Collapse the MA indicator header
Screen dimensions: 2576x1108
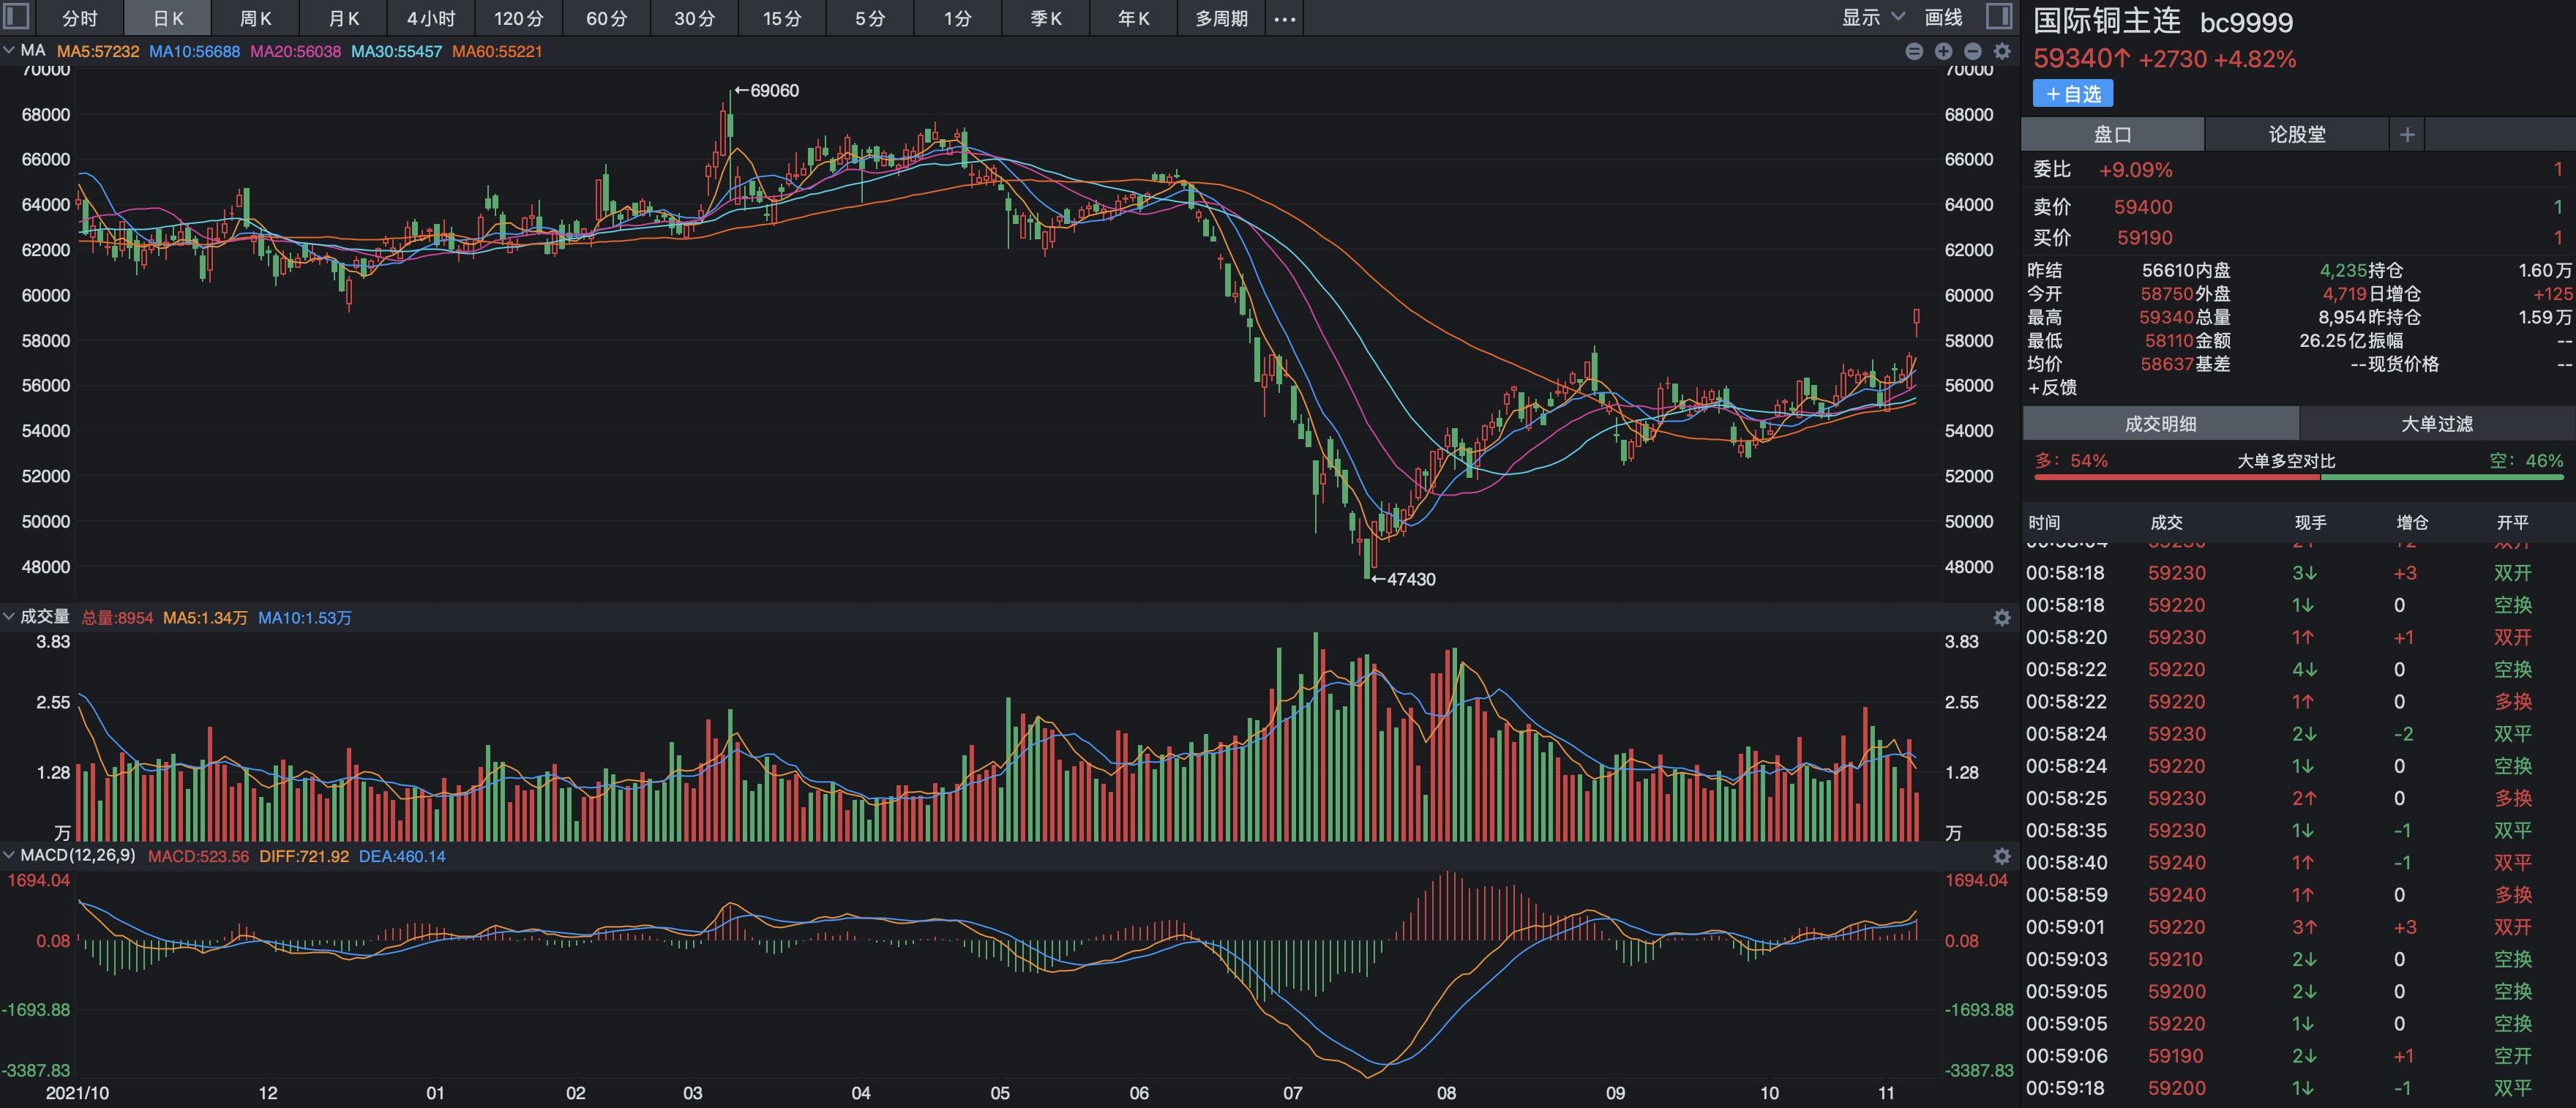9,50
